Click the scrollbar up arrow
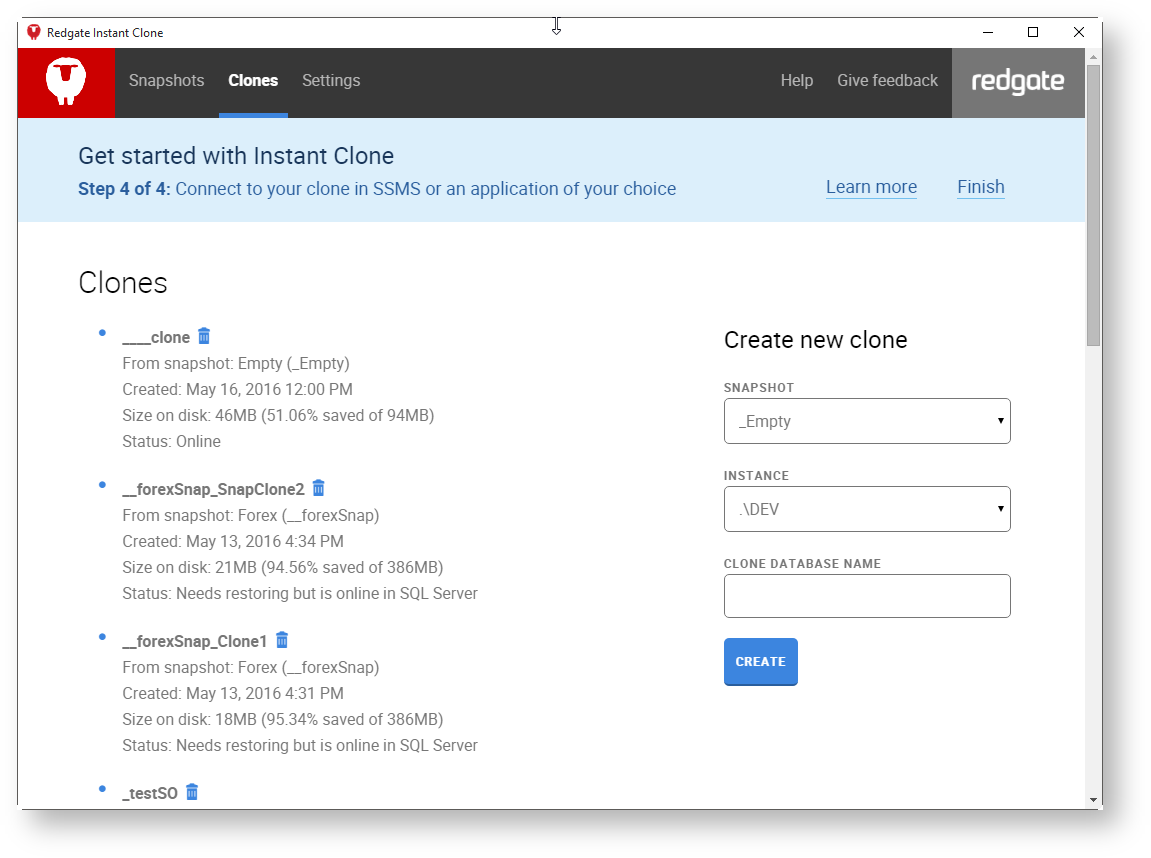This screenshot has height=858, width=1151. tap(1093, 57)
